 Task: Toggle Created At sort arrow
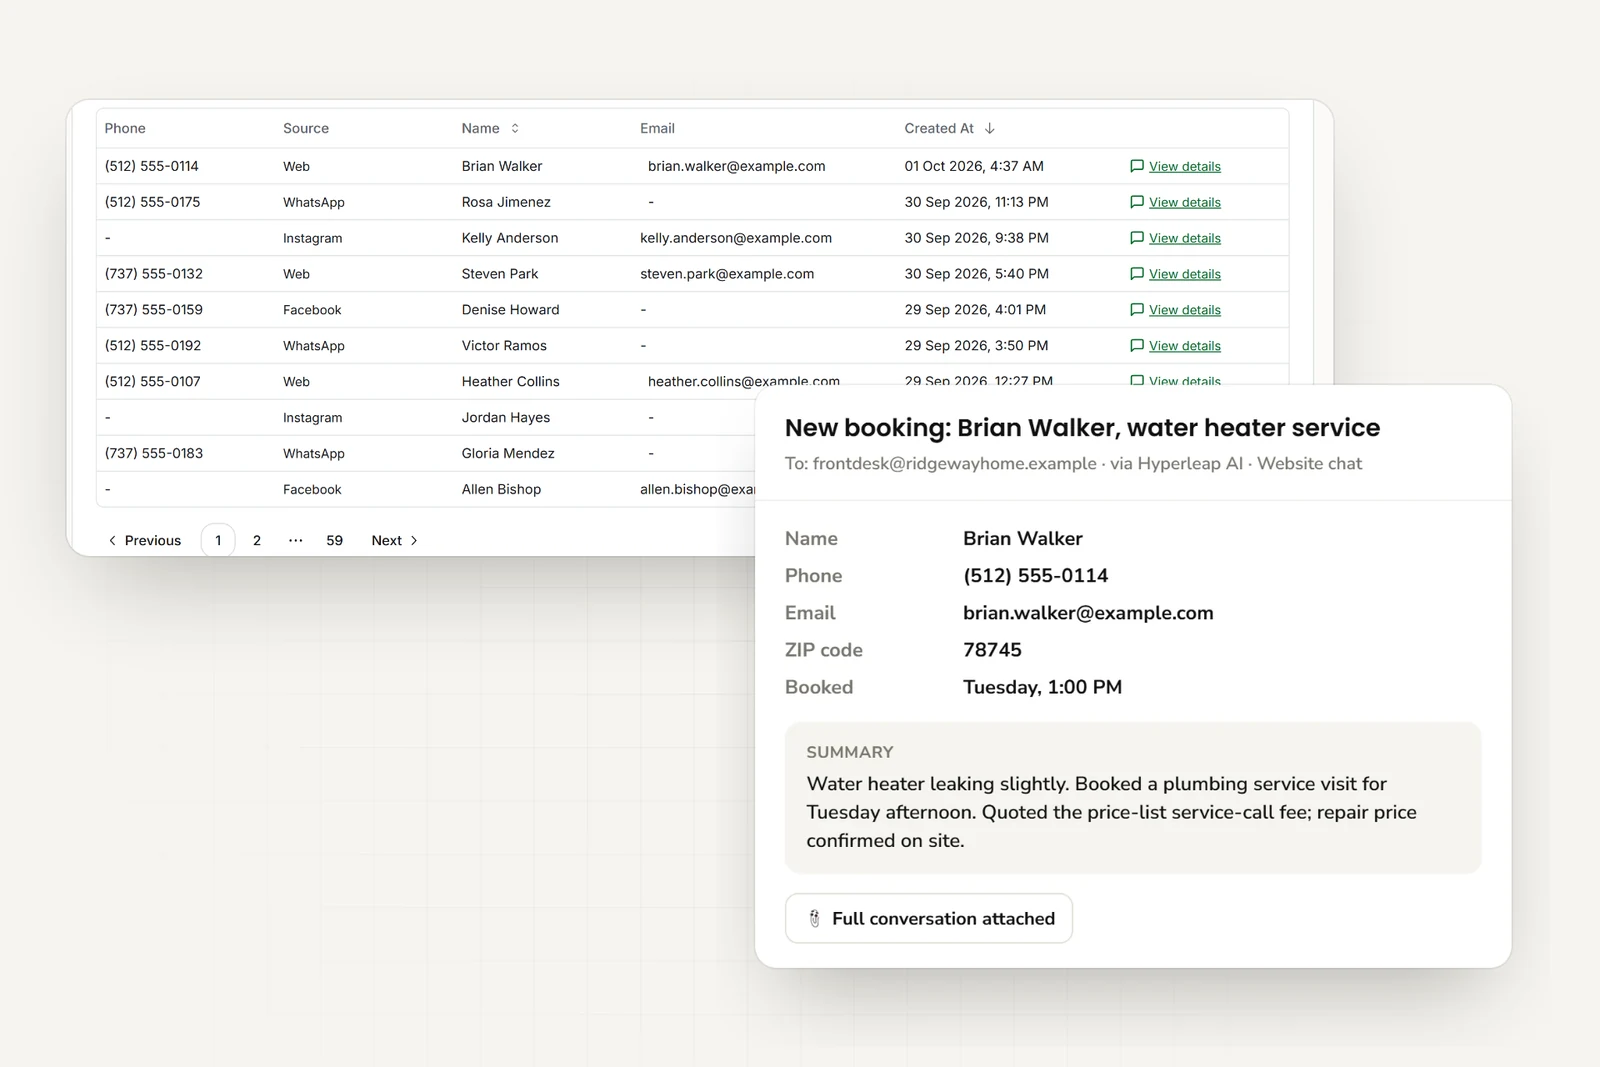pyautogui.click(x=990, y=128)
